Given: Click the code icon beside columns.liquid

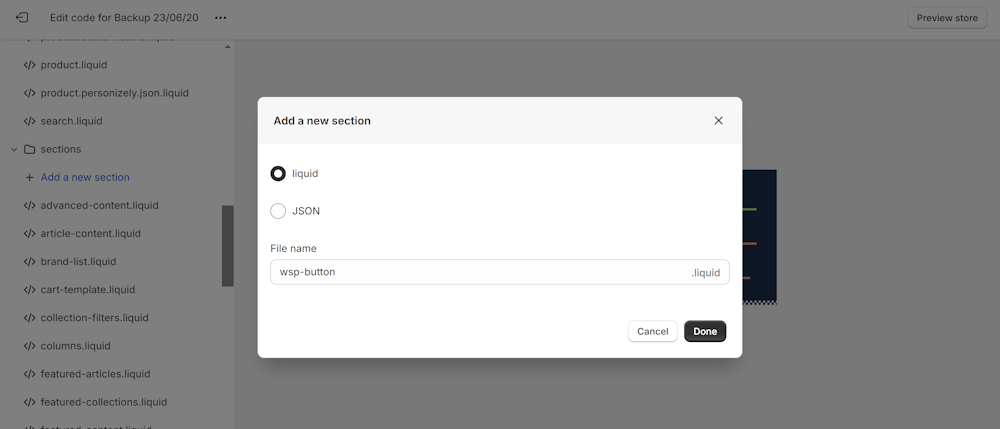Looking at the screenshot, I should point(30,346).
